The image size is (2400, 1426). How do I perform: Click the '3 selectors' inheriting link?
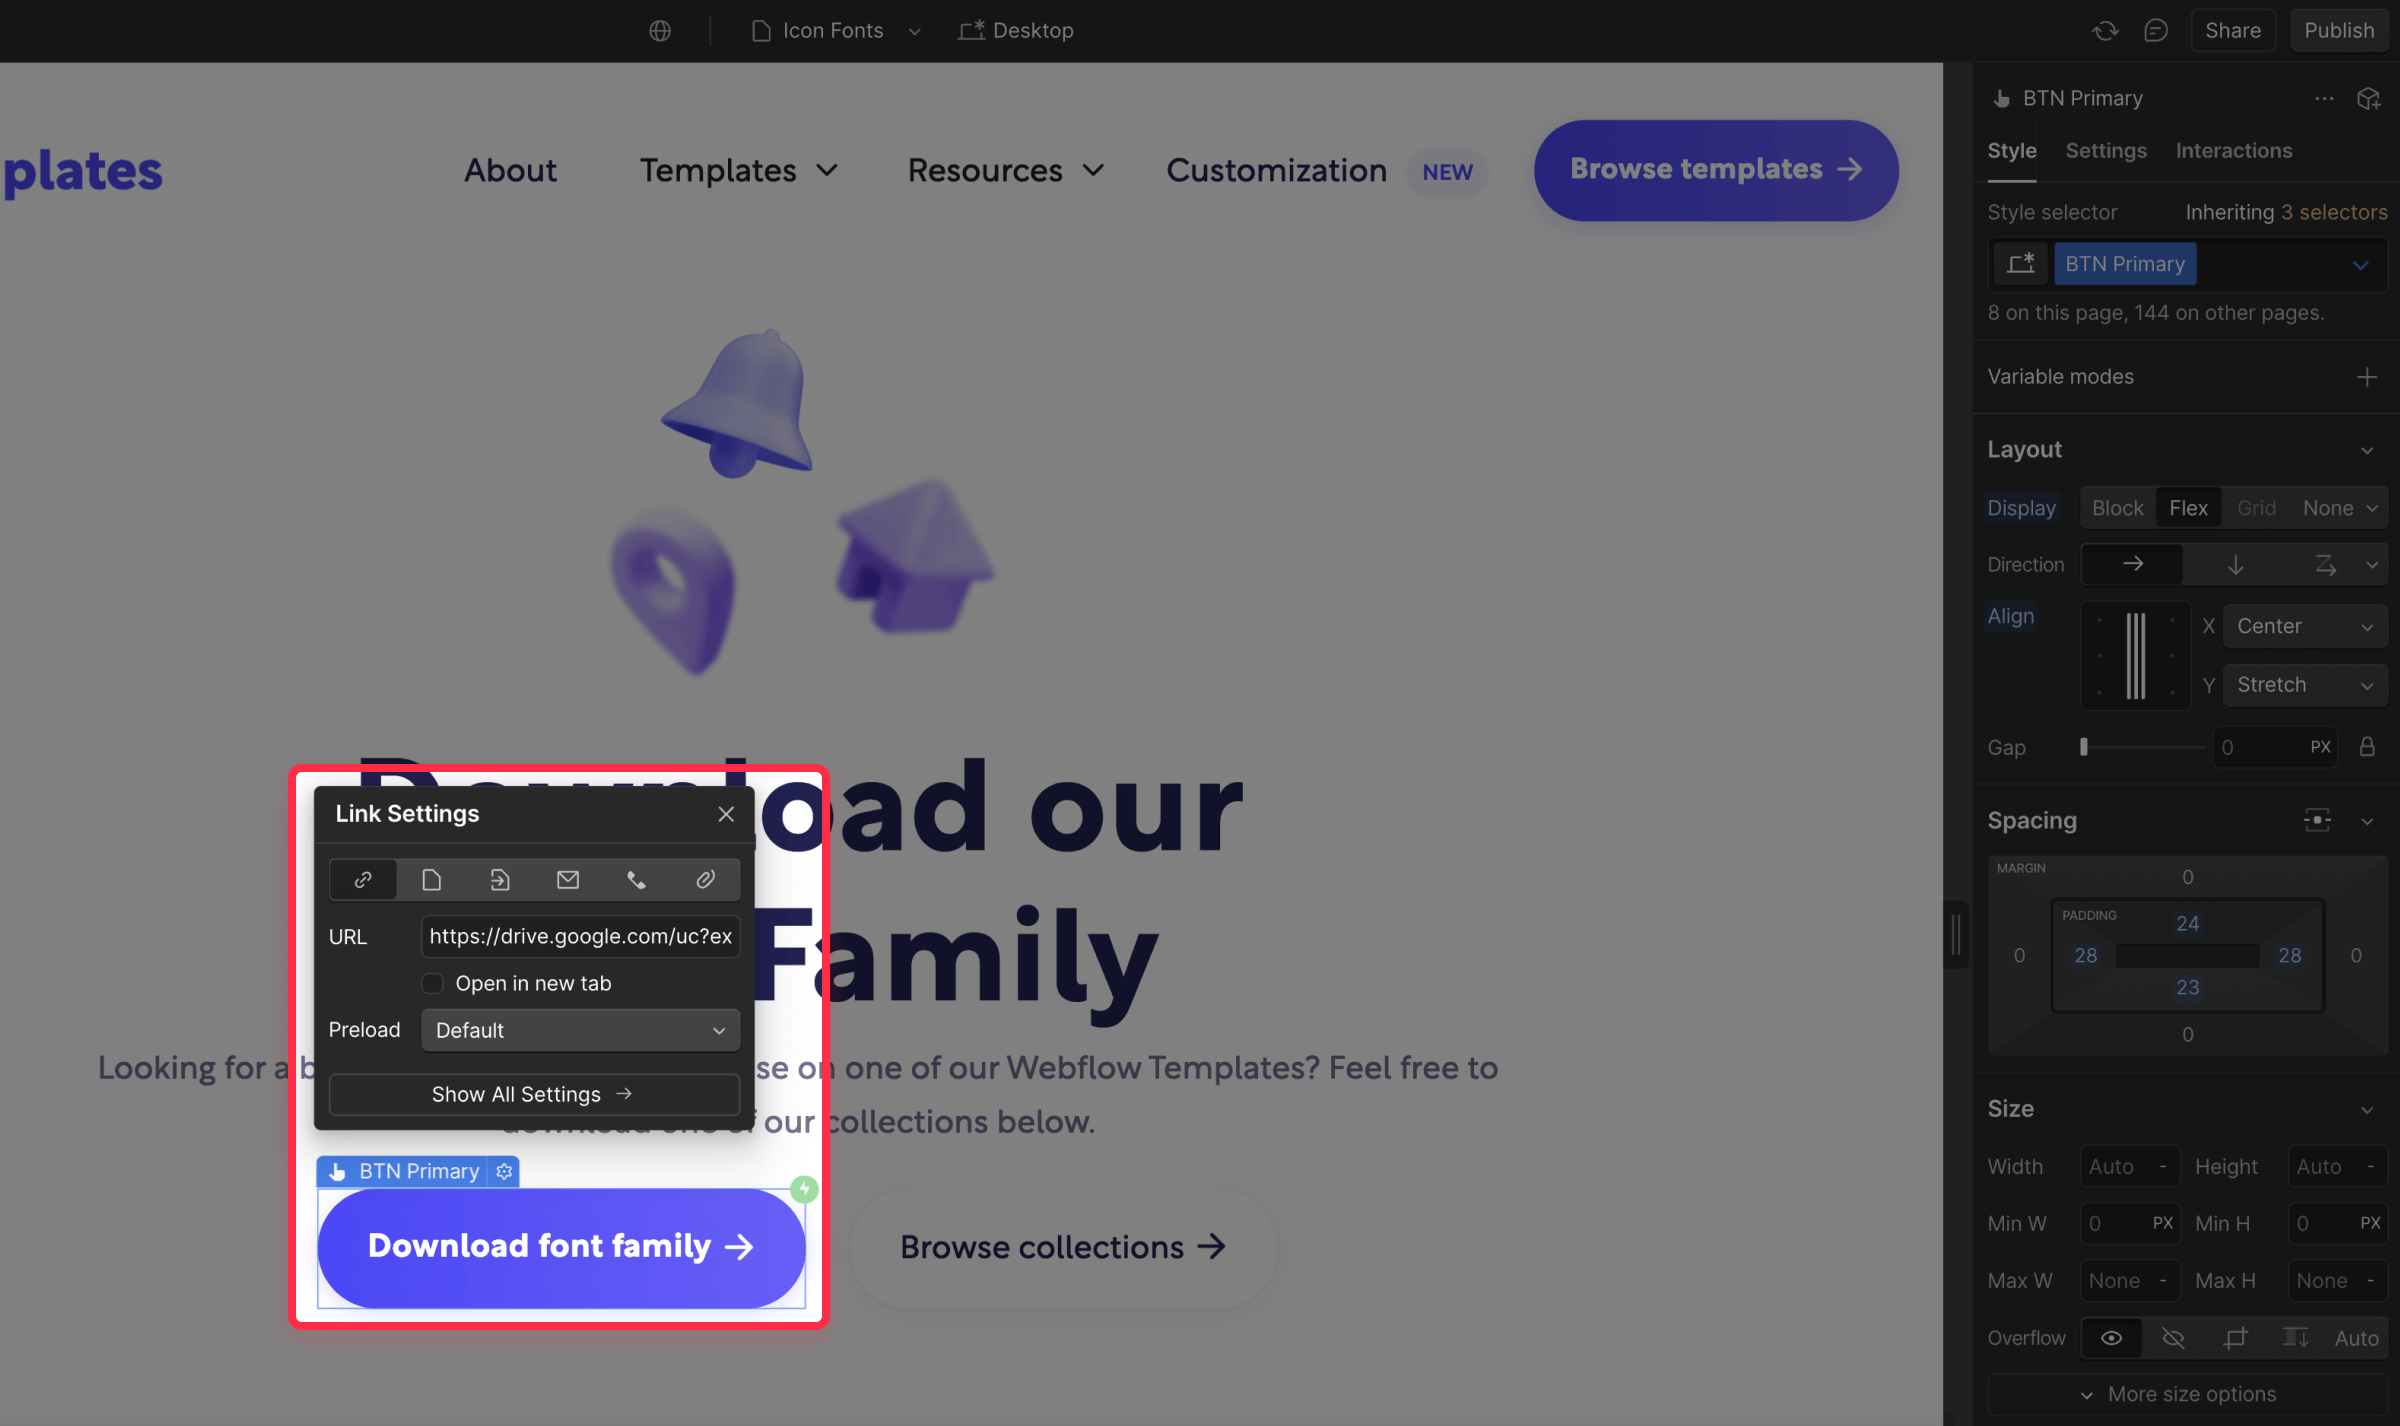click(2333, 212)
